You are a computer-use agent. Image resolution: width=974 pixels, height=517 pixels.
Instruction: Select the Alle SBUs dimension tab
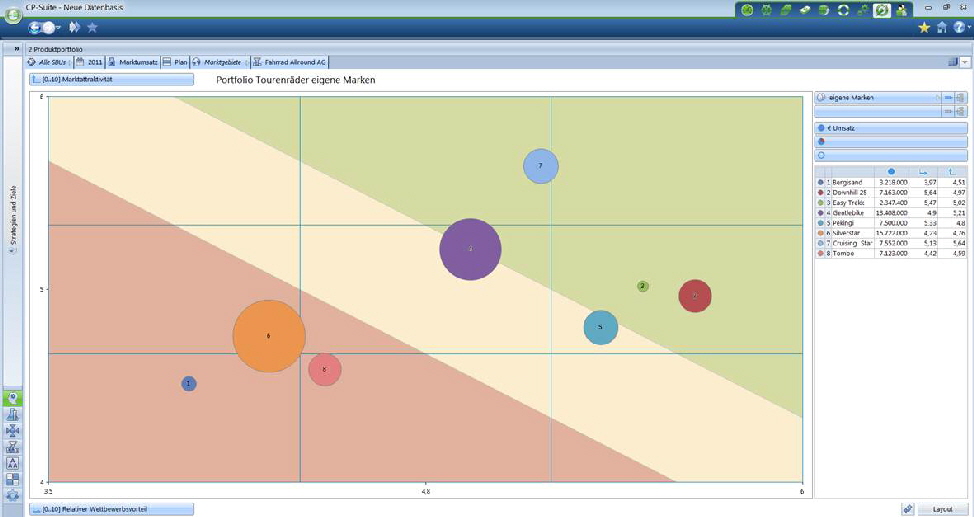(x=50, y=62)
